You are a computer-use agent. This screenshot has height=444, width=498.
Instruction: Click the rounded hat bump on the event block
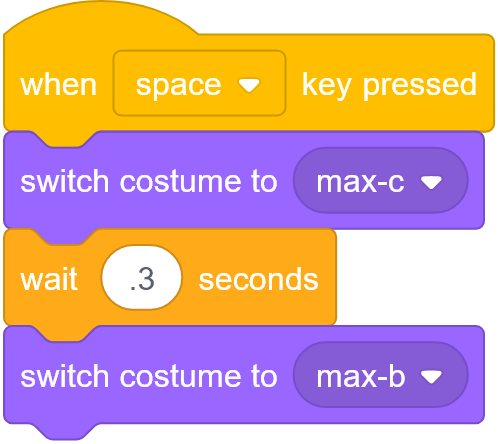click(x=100, y=18)
